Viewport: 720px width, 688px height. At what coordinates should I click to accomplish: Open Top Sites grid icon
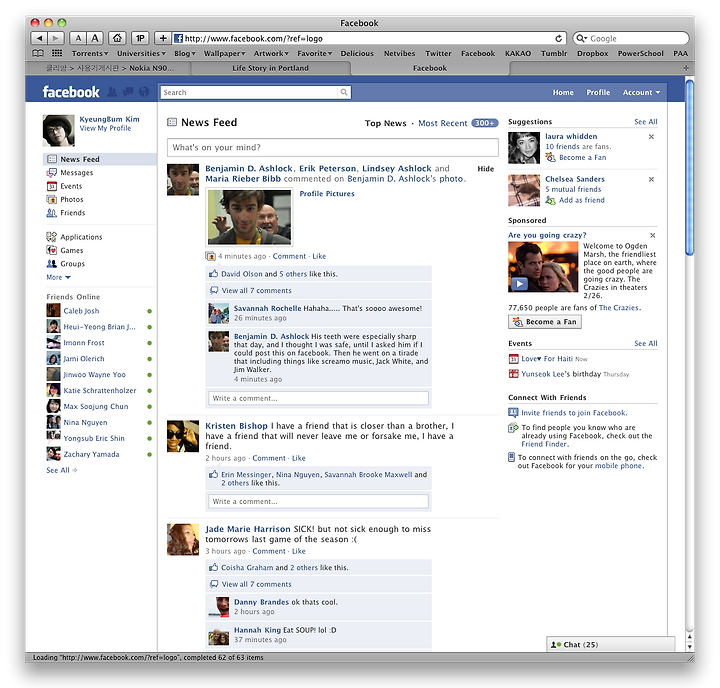[56, 53]
